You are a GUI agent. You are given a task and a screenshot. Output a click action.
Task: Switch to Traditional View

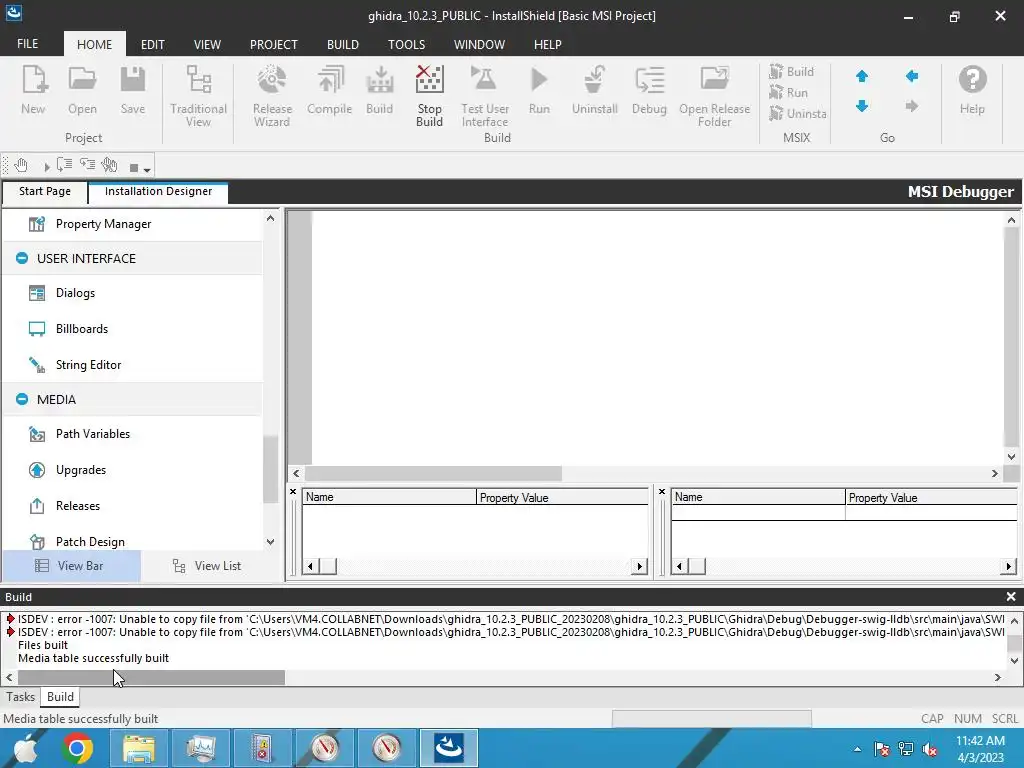click(199, 96)
